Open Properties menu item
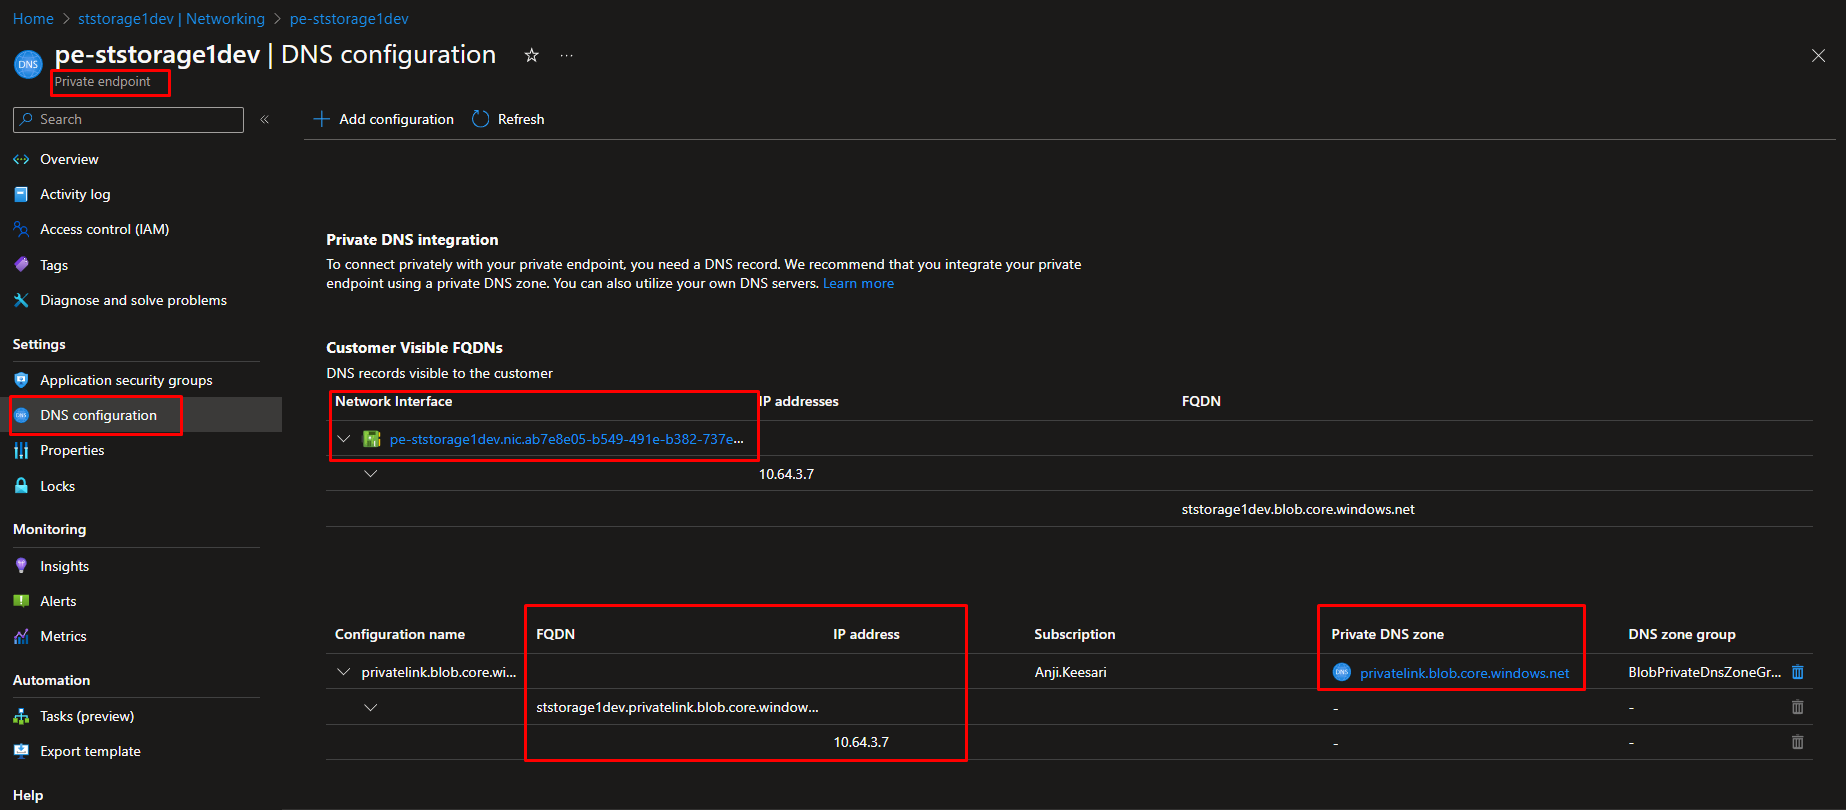Viewport: 1846px width, 810px height. pyautogui.click(x=72, y=450)
